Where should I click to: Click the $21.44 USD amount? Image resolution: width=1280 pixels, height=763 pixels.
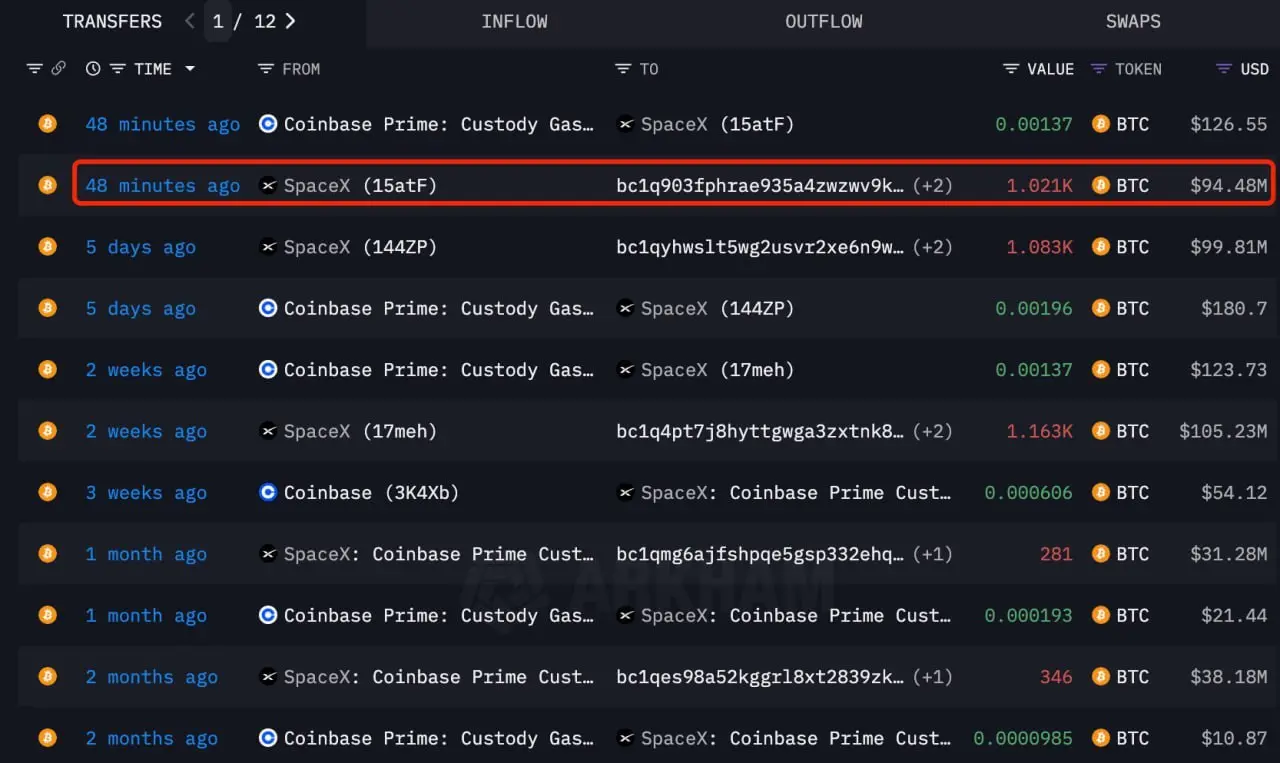click(x=1234, y=615)
